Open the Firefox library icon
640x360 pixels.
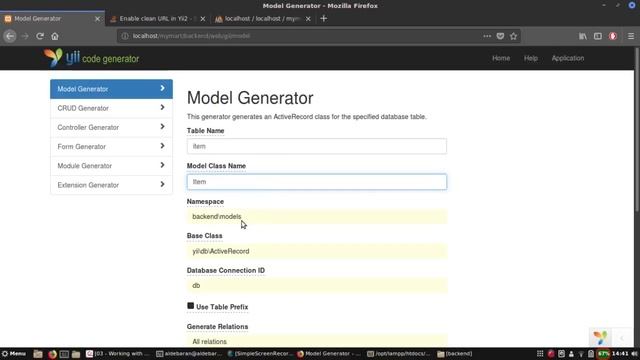[583, 36]
